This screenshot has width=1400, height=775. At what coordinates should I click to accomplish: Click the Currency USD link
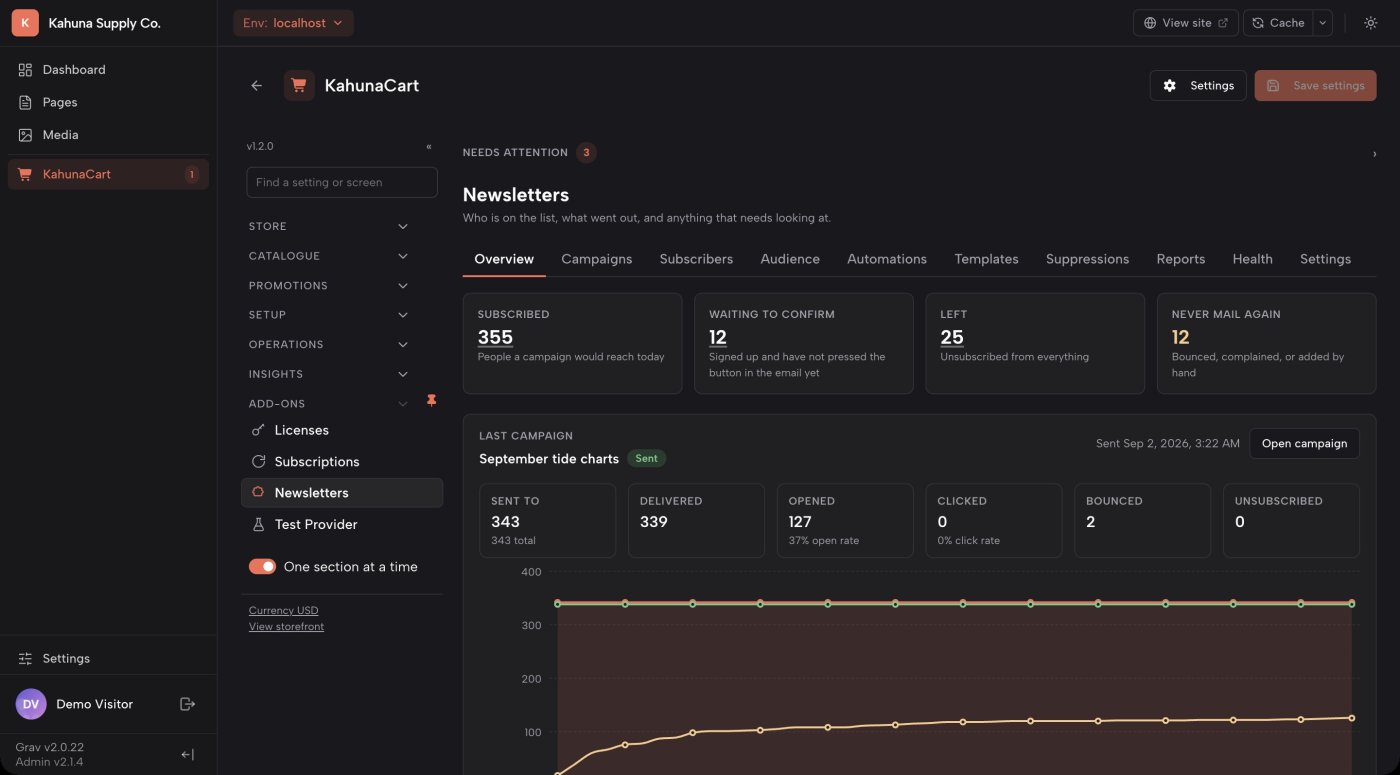tap(284, 610)
